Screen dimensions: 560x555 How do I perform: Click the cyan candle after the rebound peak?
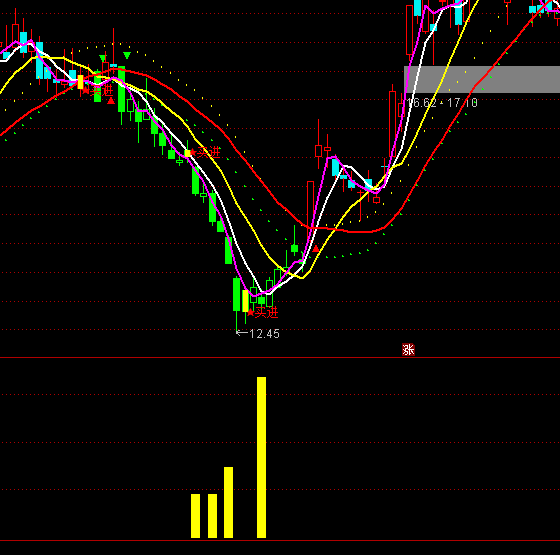click(335, 167)
